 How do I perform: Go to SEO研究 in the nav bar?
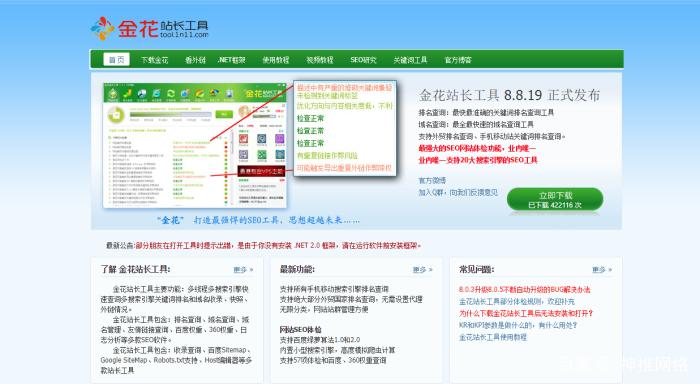tap(363, 60)
